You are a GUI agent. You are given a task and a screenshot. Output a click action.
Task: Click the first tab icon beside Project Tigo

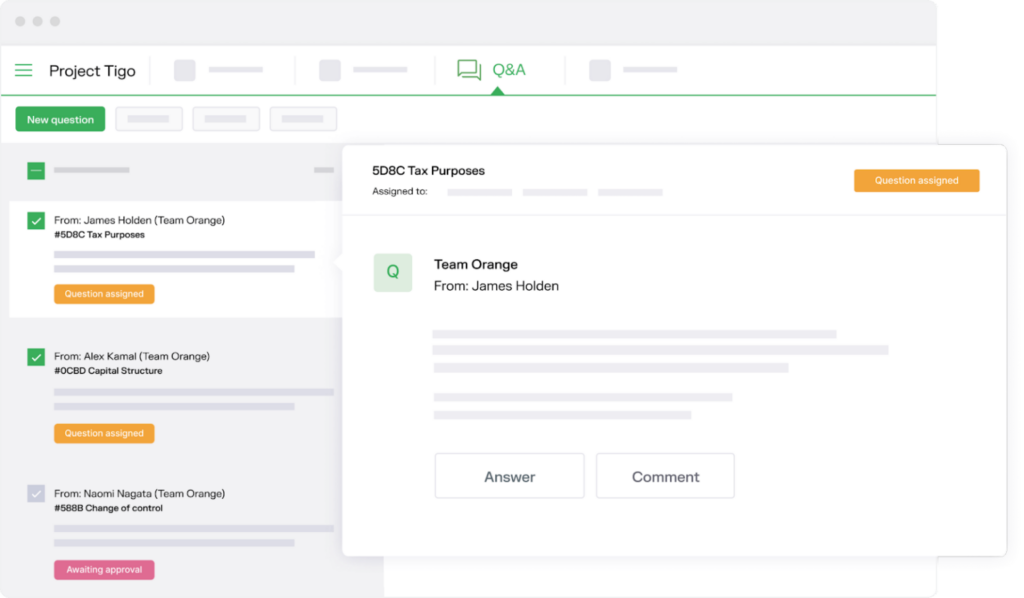pyautogui.click(x=184, y=70)
